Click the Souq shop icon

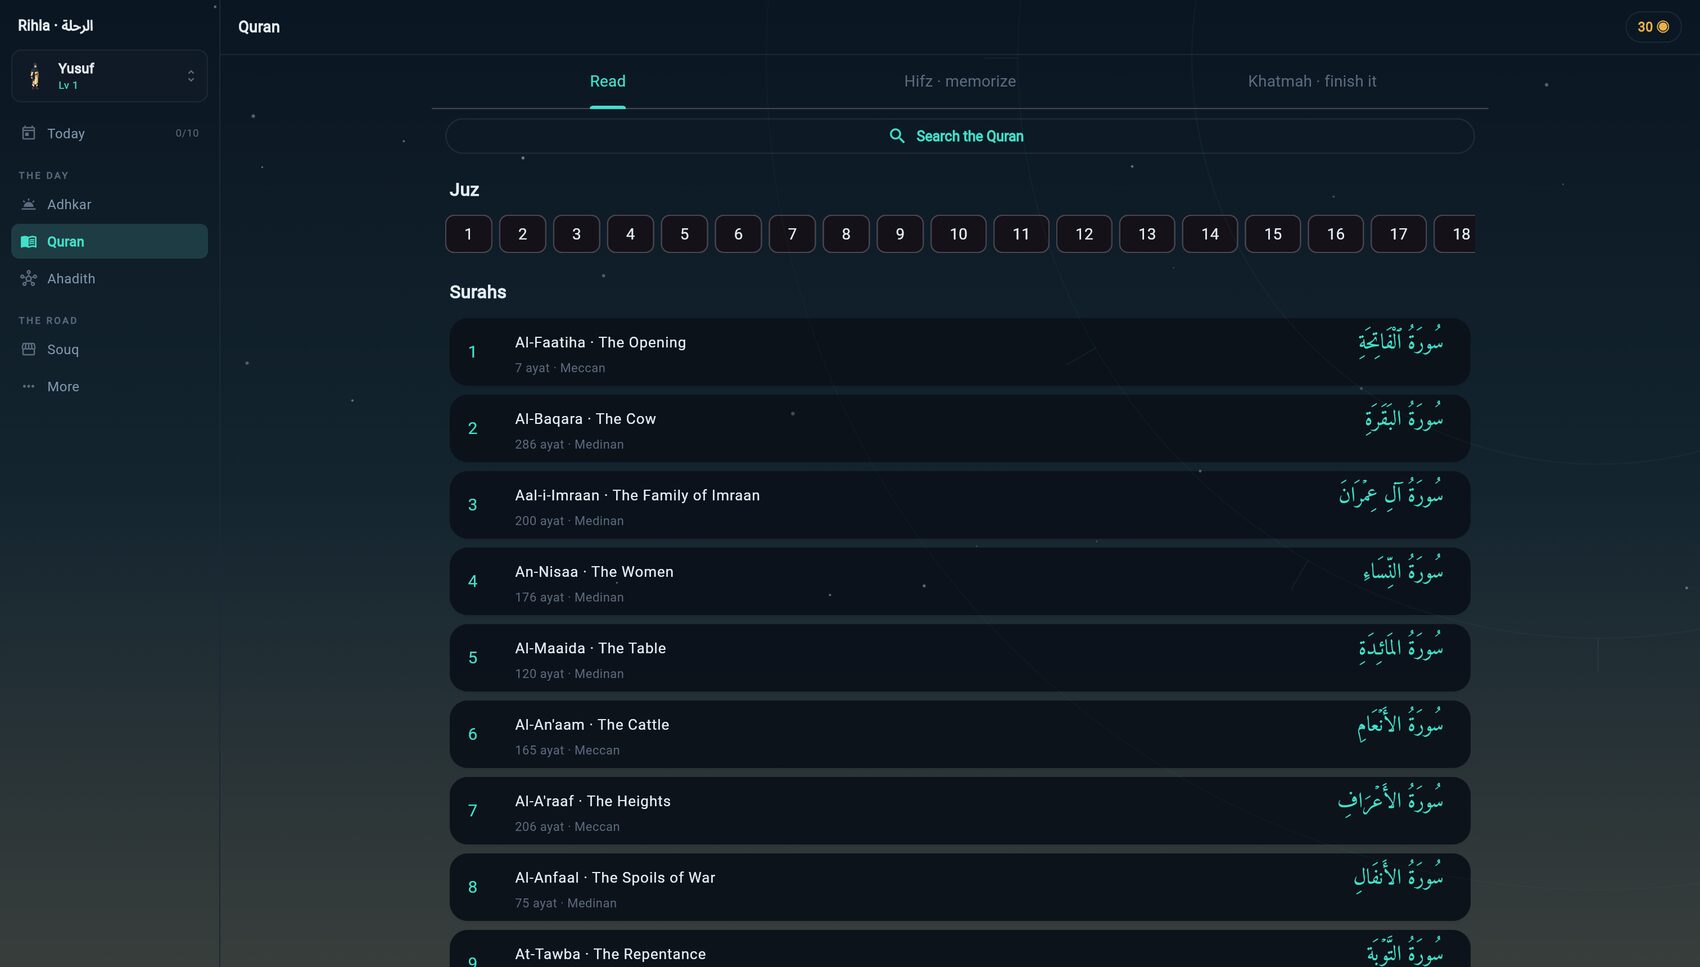29,349
